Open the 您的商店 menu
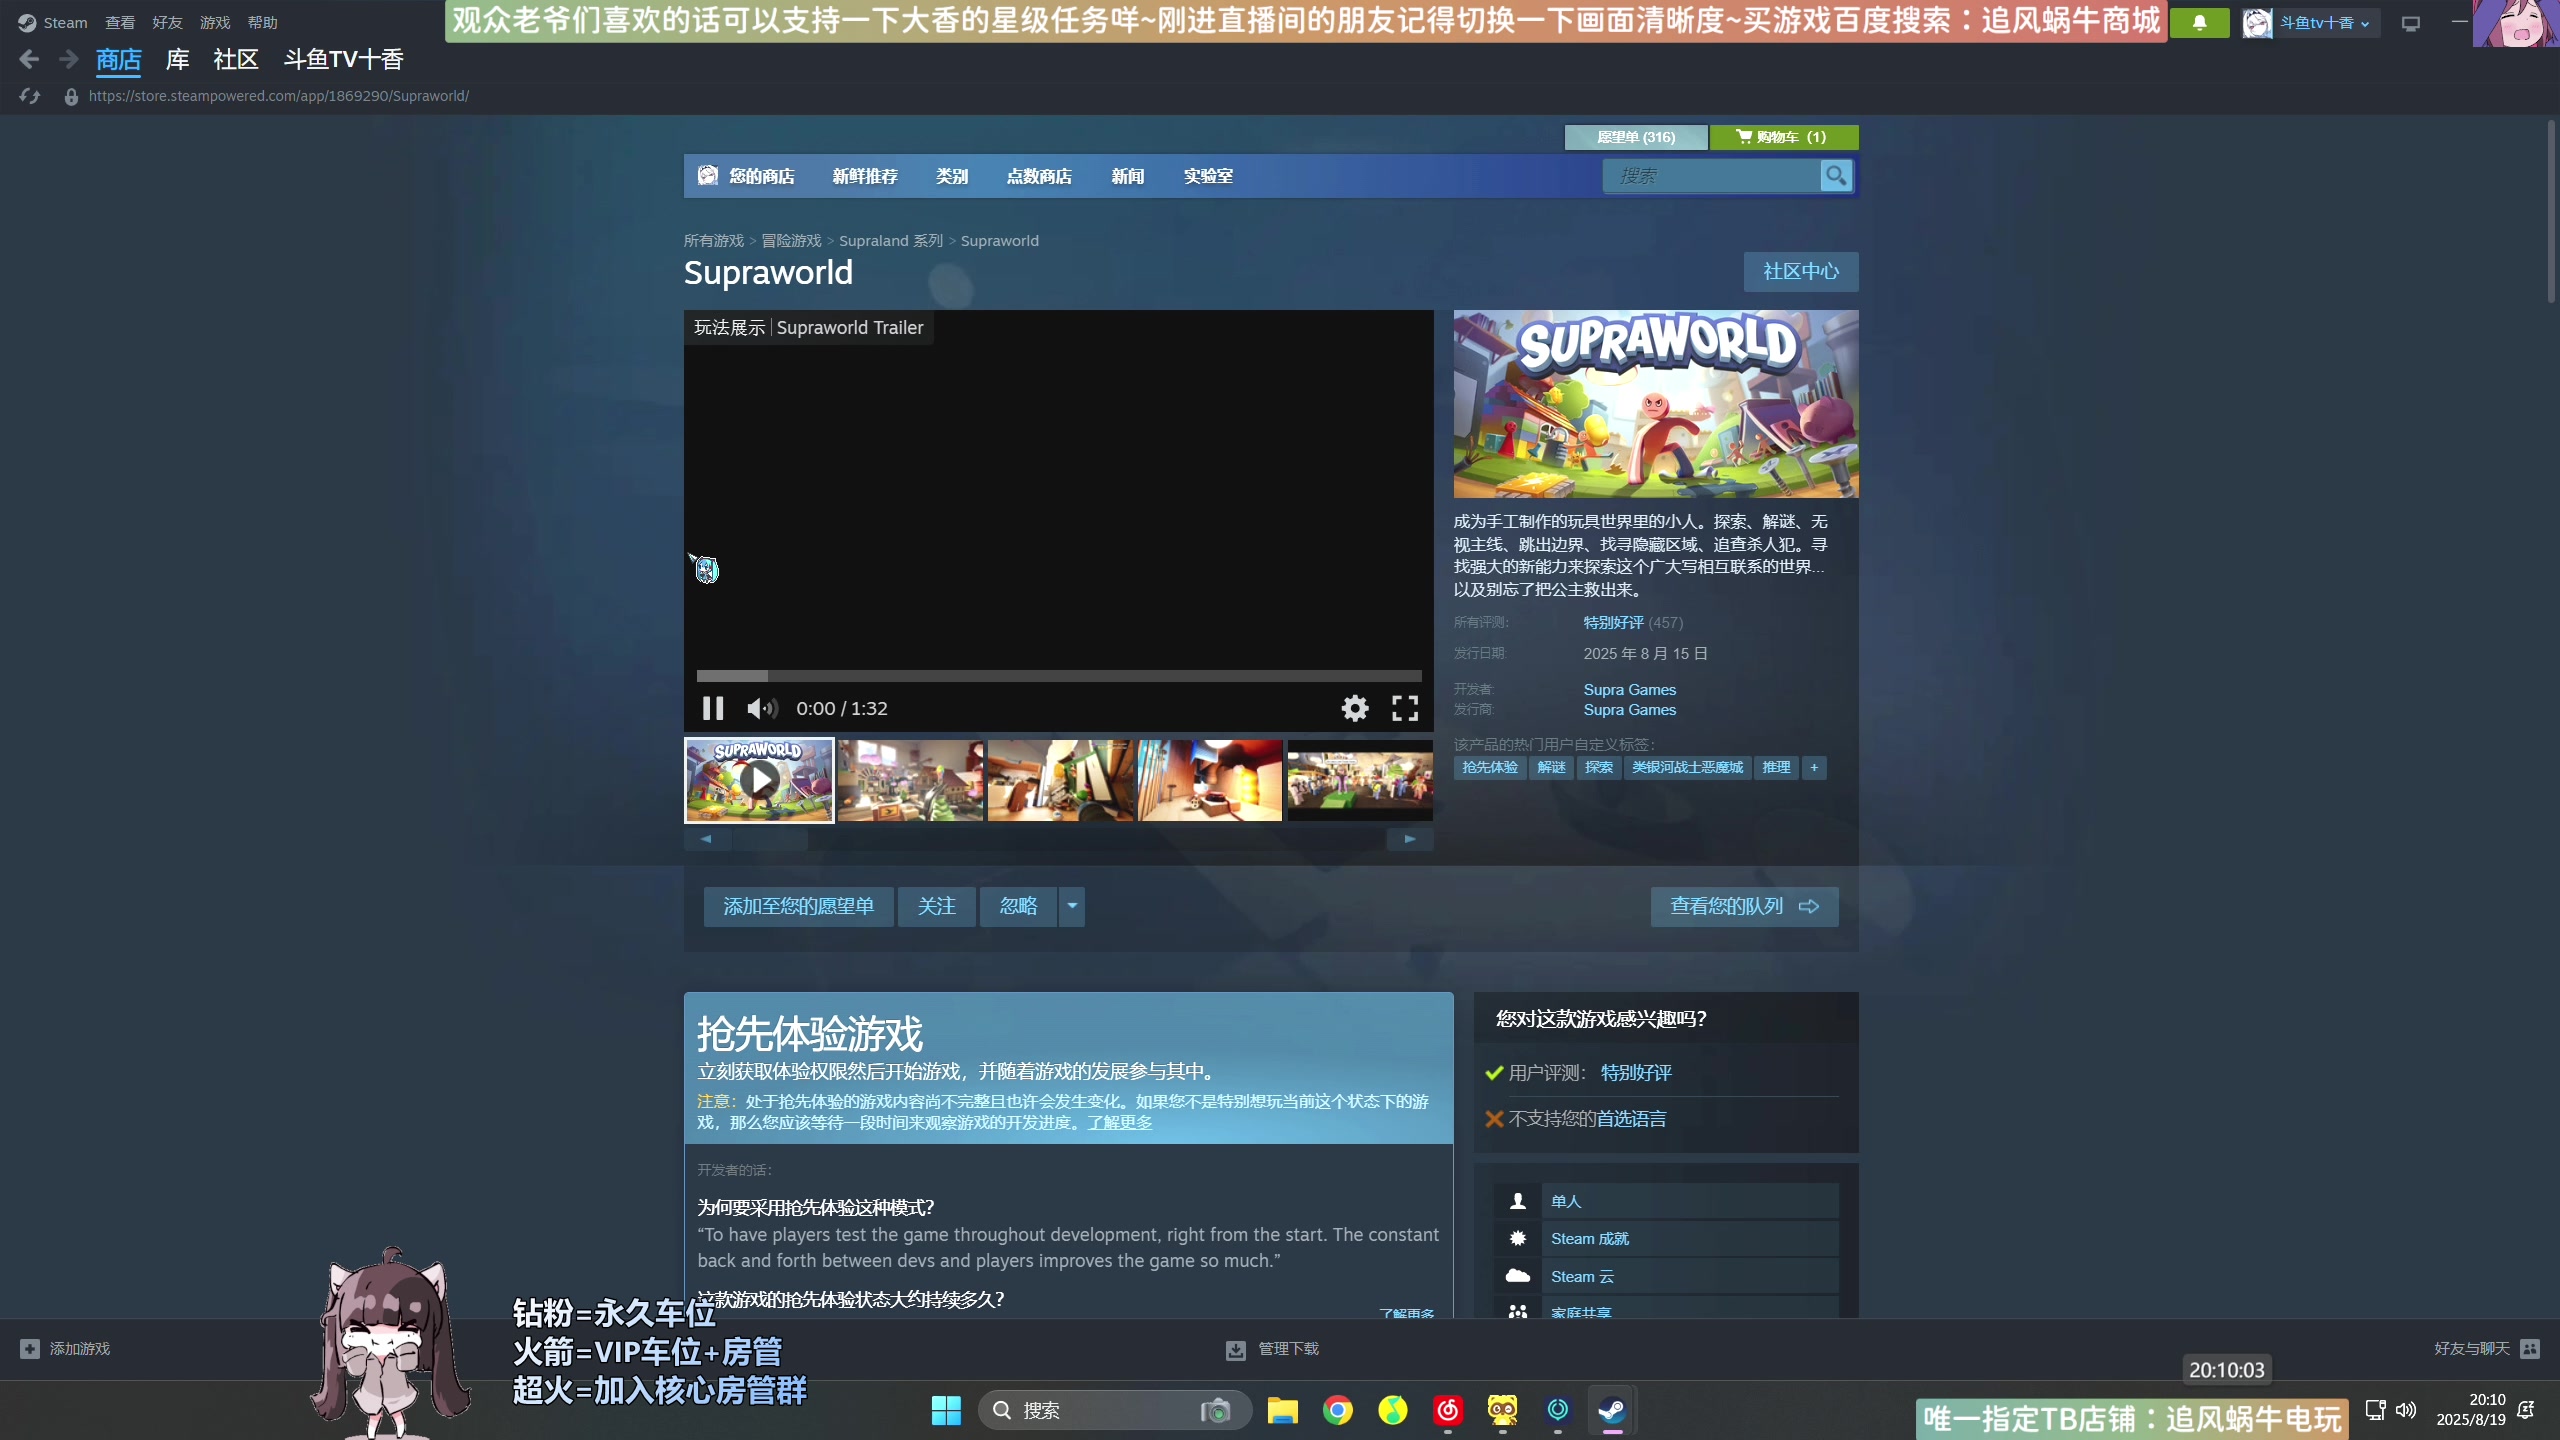This screenshot has height=1440, width=2560. (761, 176)
